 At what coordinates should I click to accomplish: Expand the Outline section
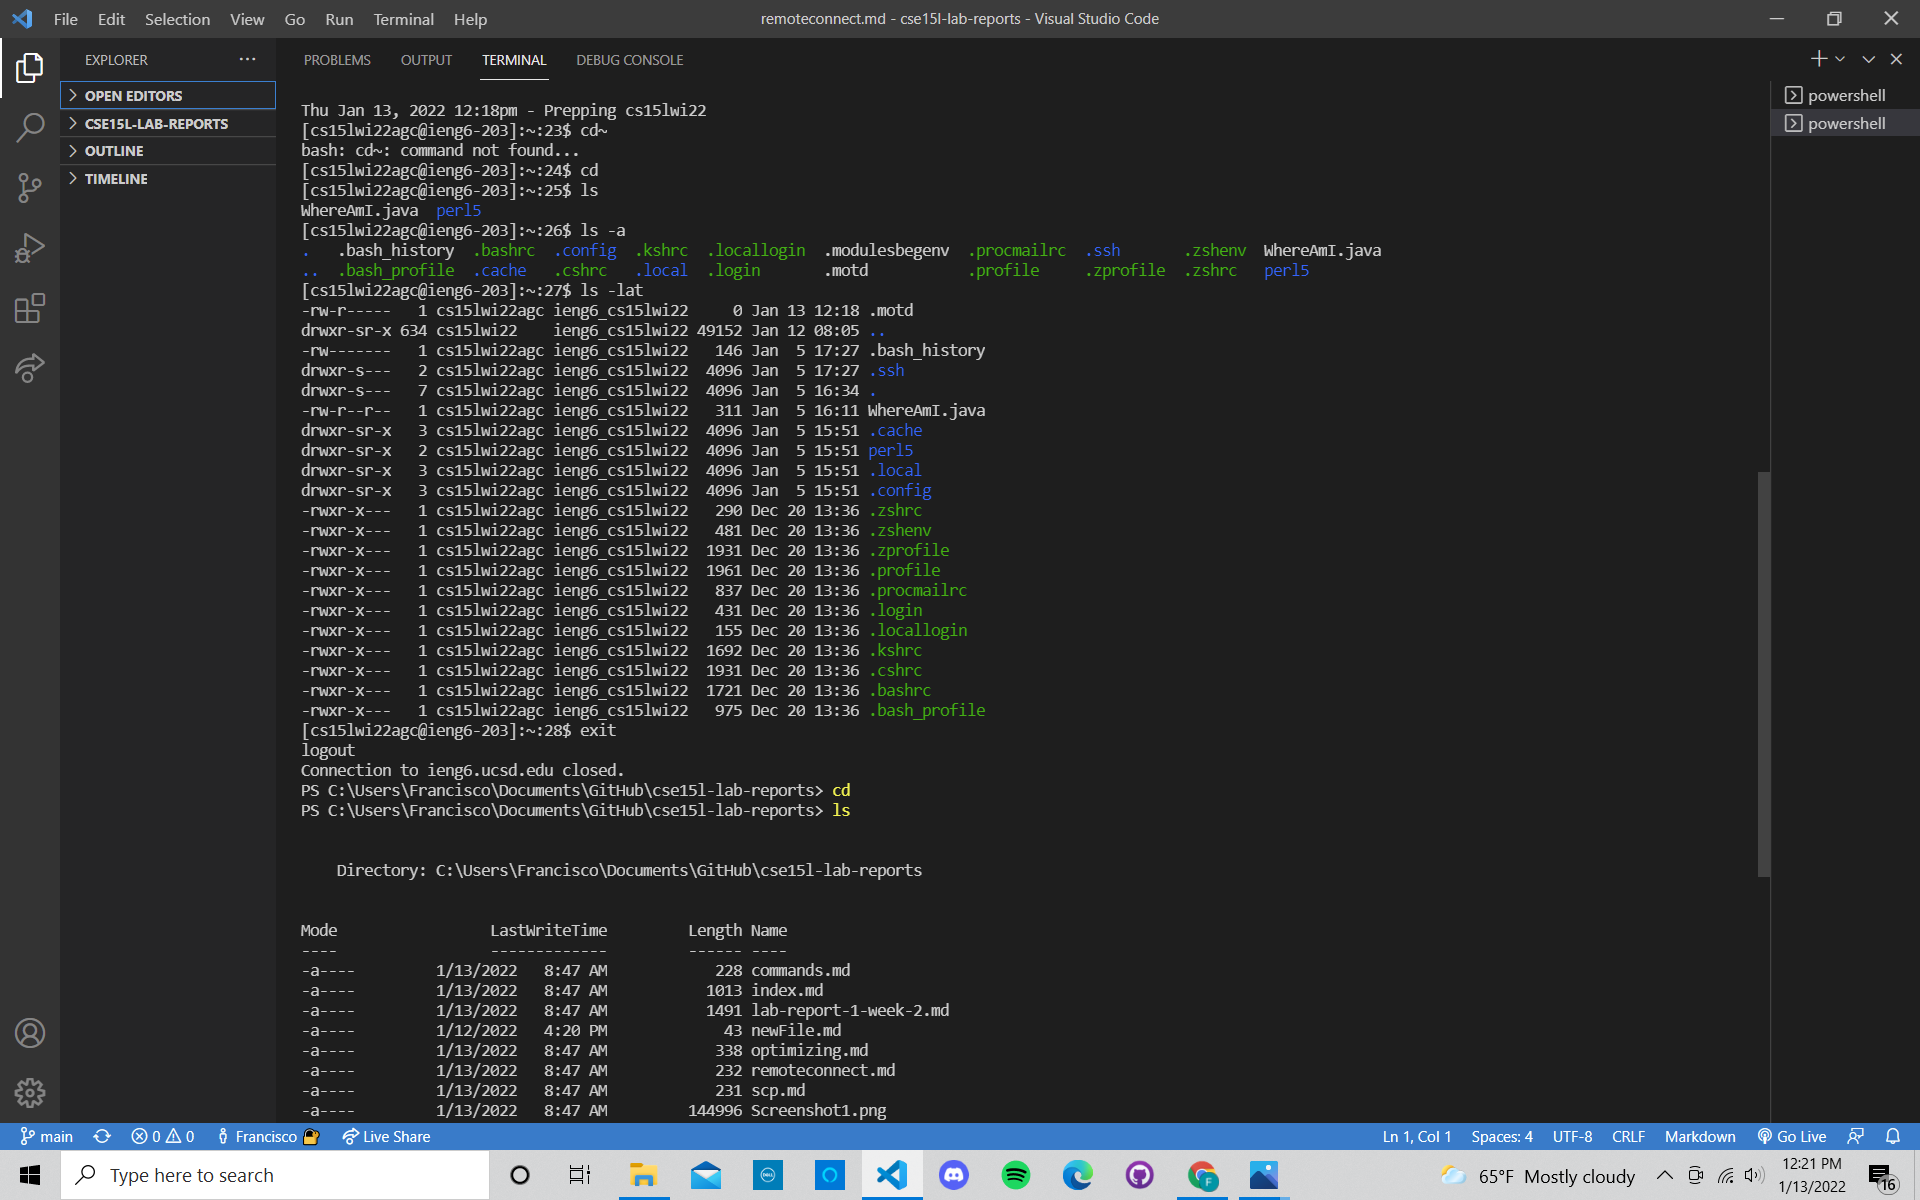tap(168, 151)
